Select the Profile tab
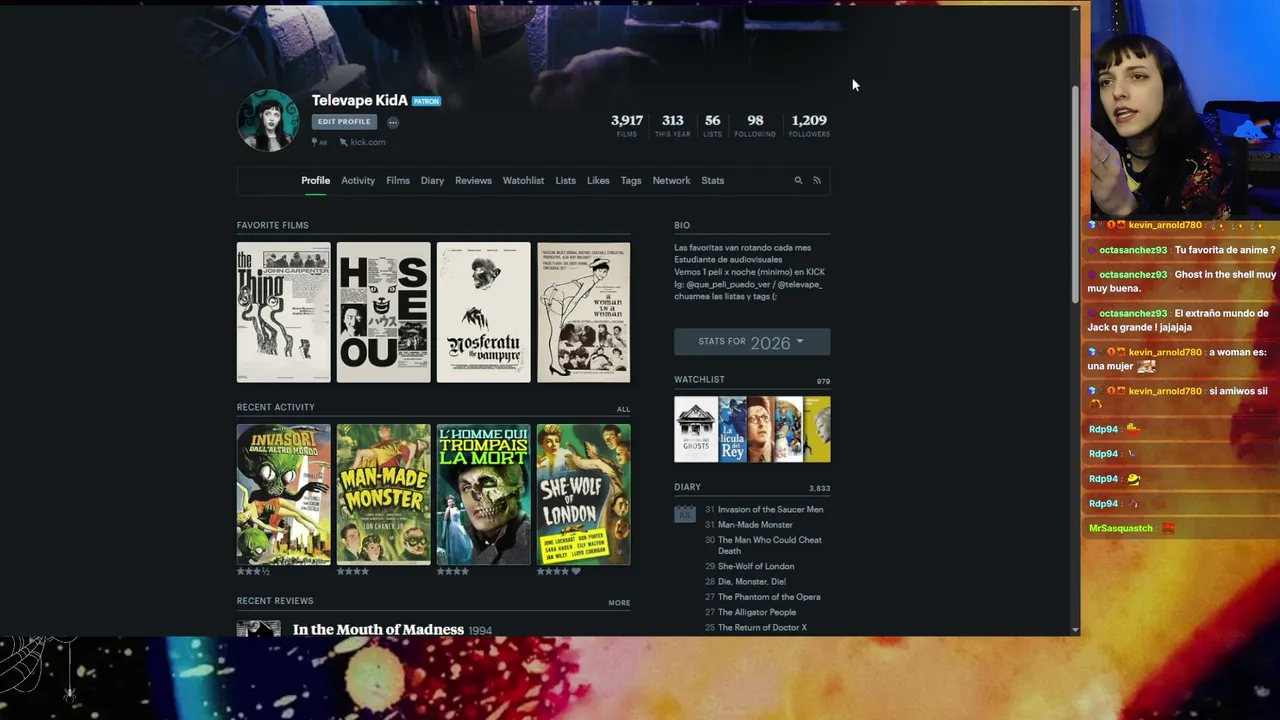The width and height of the screenshot is (1280, 720). (315, 181)
